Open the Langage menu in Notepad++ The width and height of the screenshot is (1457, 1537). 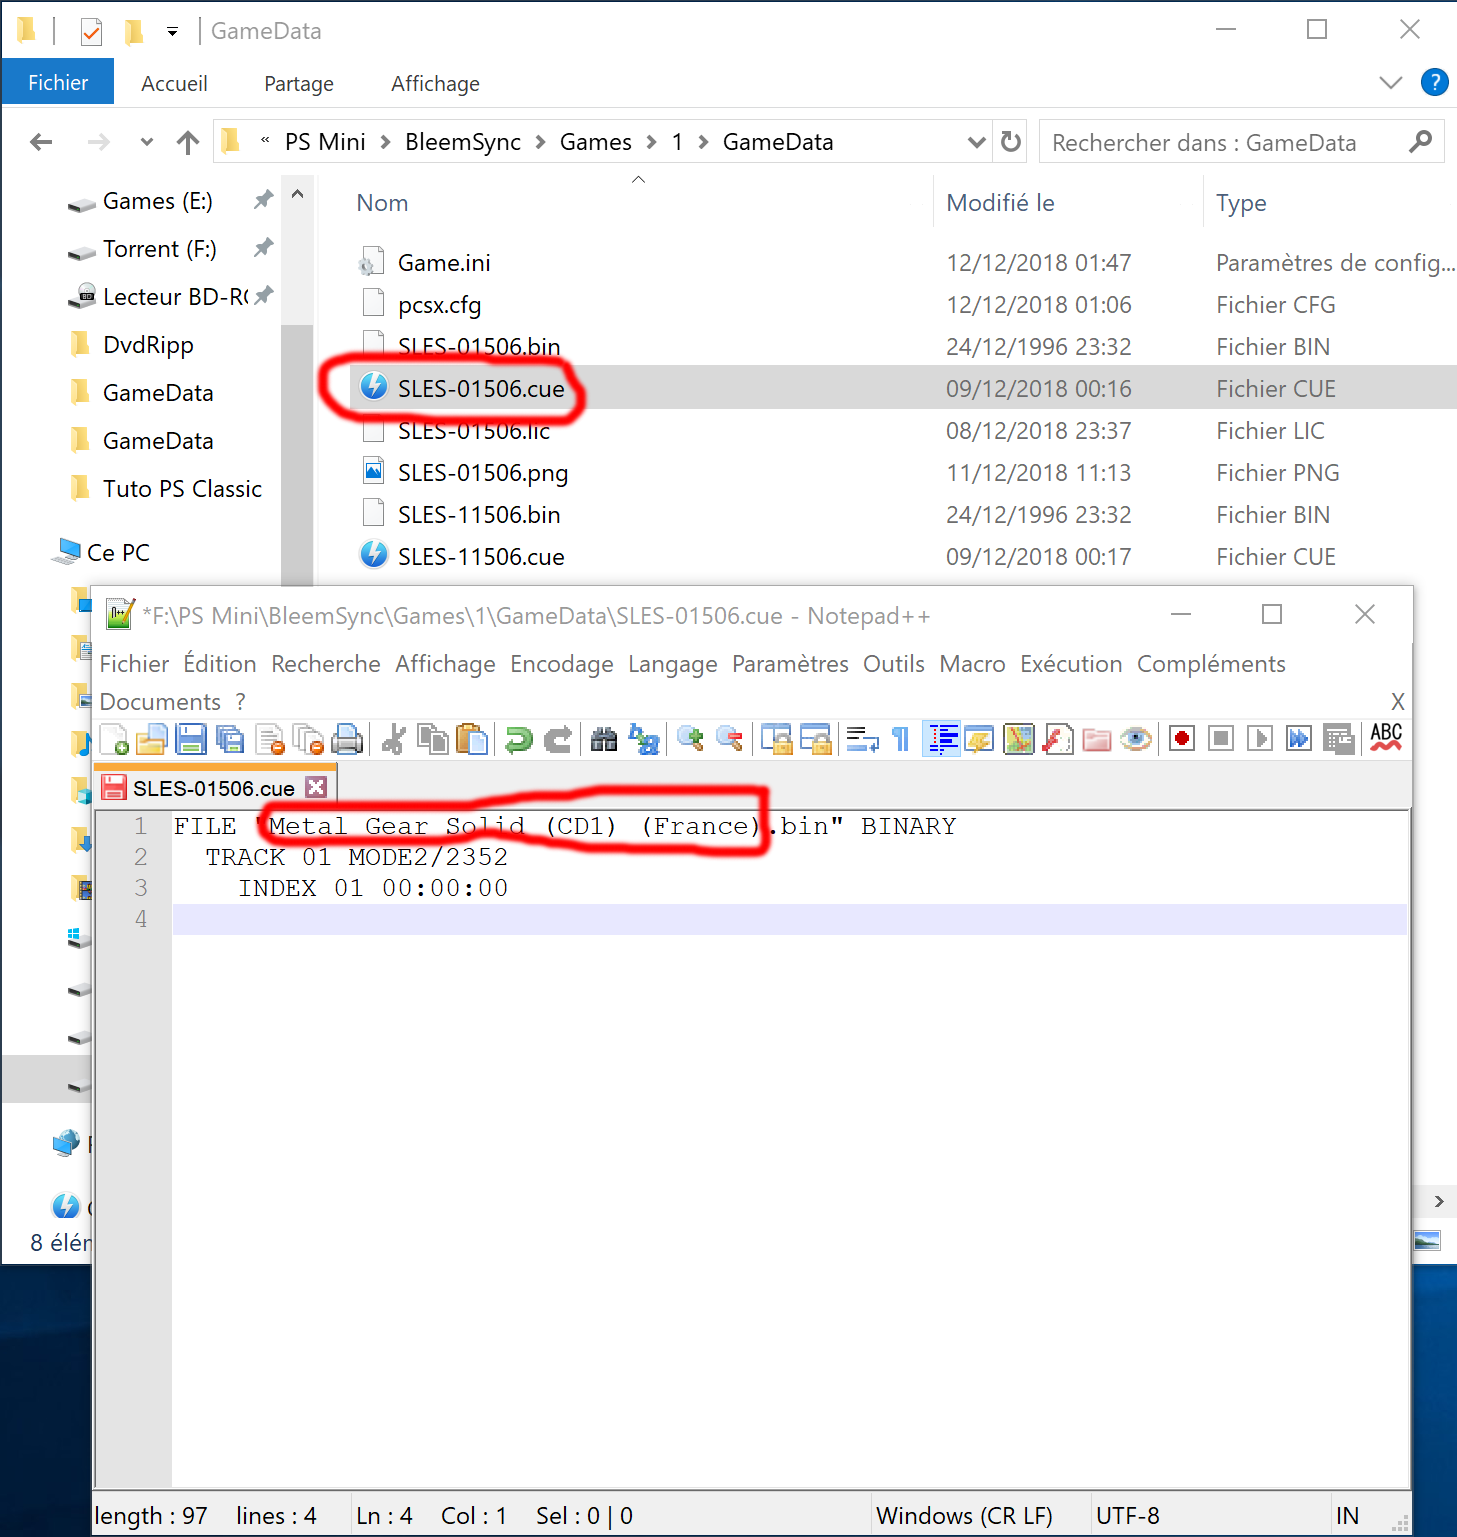tap(673, 664)
